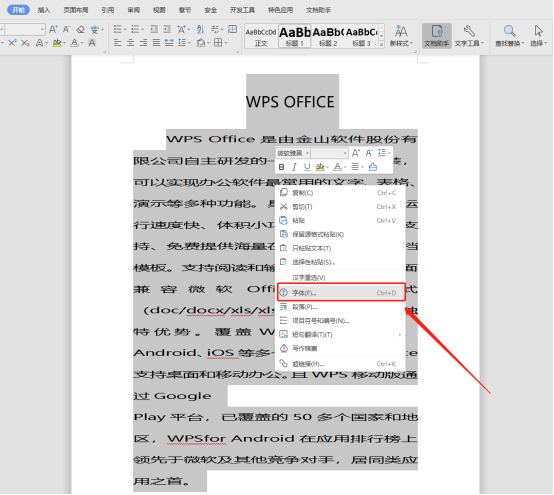Click the 新样式 new style icon
Image resolution: width=554 pixels, height=495 pixels.
coord(401,31)
